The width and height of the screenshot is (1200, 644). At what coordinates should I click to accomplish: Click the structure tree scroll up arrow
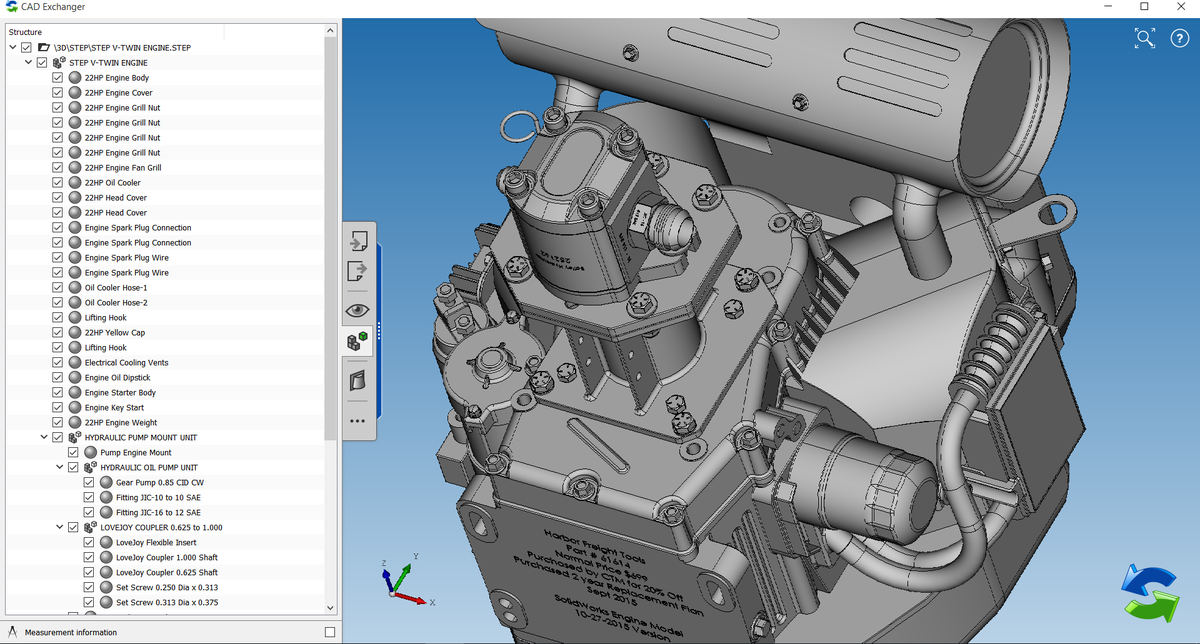tap(331, 32)
